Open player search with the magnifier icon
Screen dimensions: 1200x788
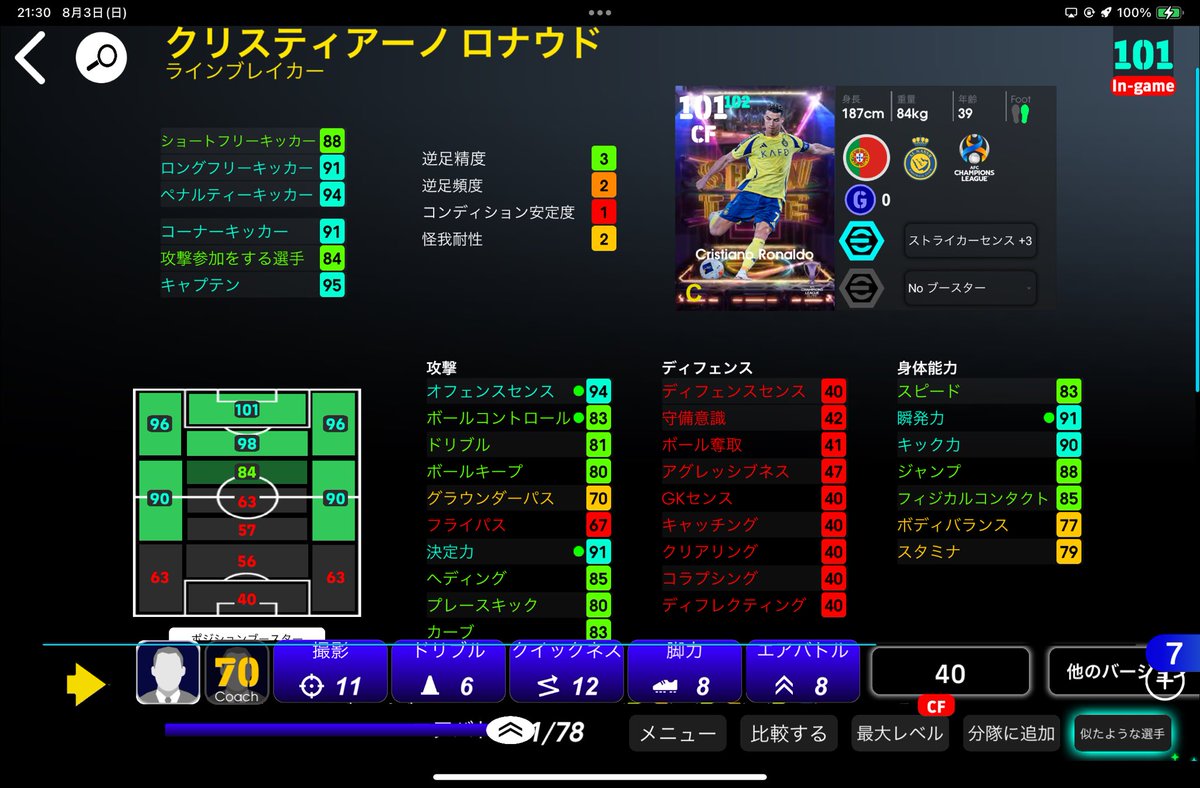click(101, 59)
